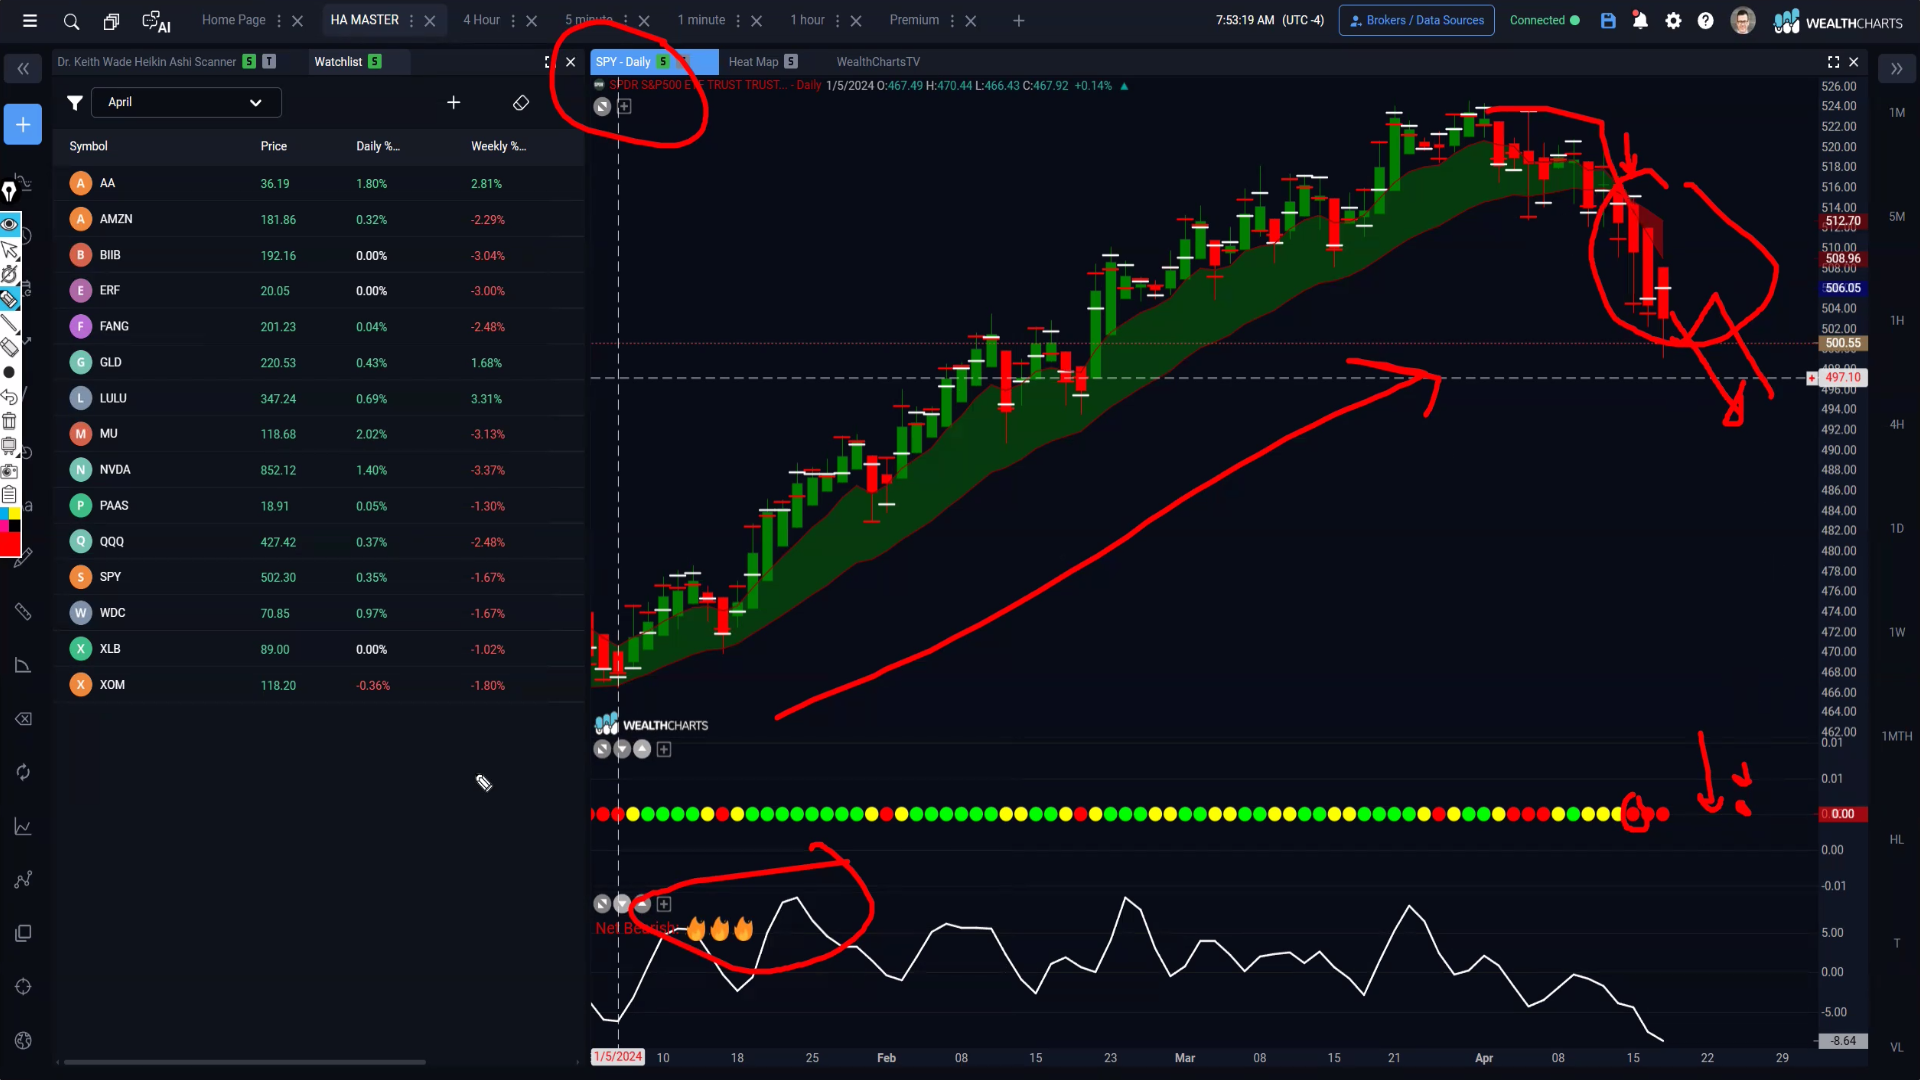This screenshot has height=1080, width=1920.
Task: Add an indicator to the price pane
Action: [624, 107]
